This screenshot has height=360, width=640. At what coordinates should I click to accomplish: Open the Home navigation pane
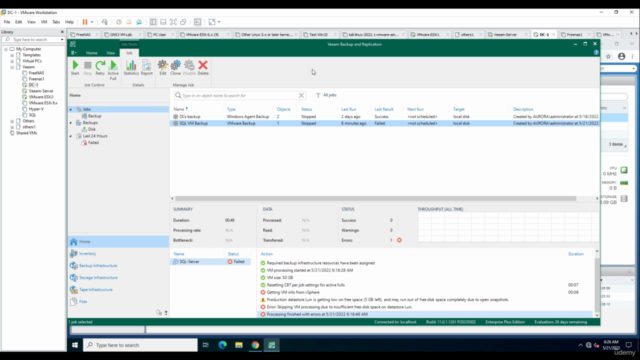[x=118, y=242]
